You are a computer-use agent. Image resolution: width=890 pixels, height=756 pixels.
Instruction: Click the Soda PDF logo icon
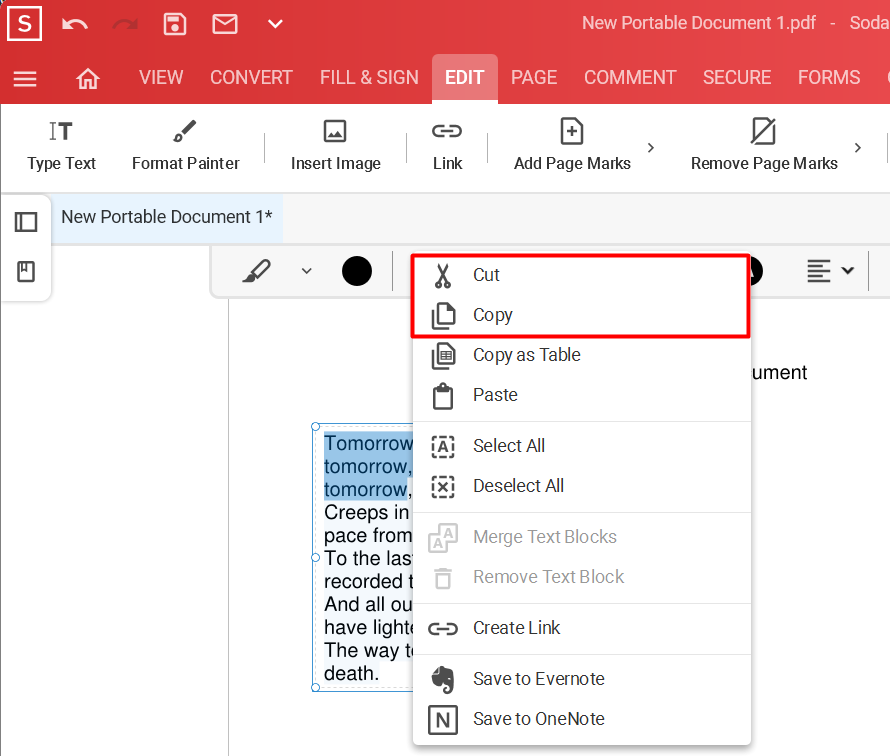(24, 24)
